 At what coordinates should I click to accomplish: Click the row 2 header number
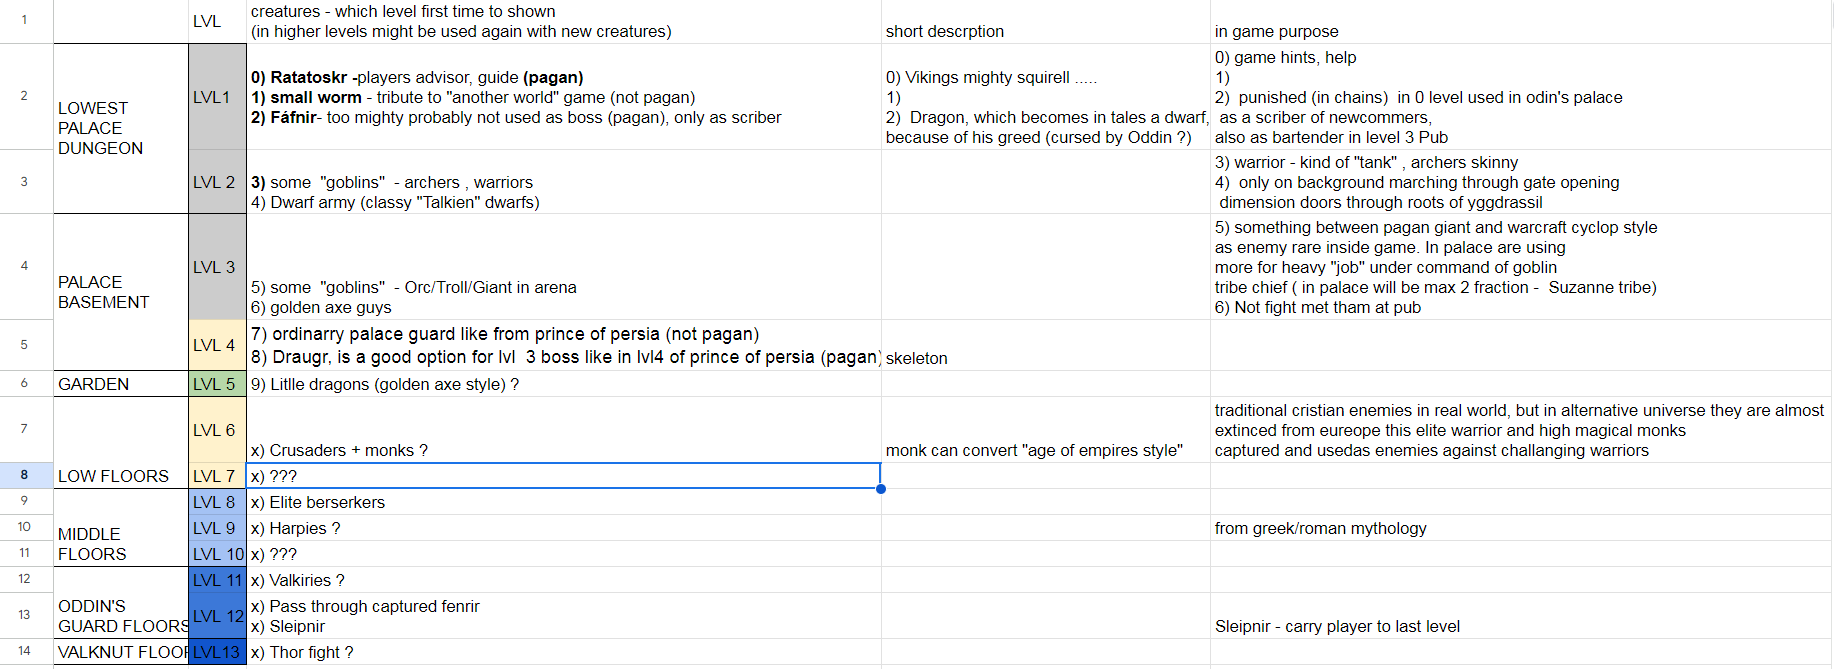click(x=24, y=96)
